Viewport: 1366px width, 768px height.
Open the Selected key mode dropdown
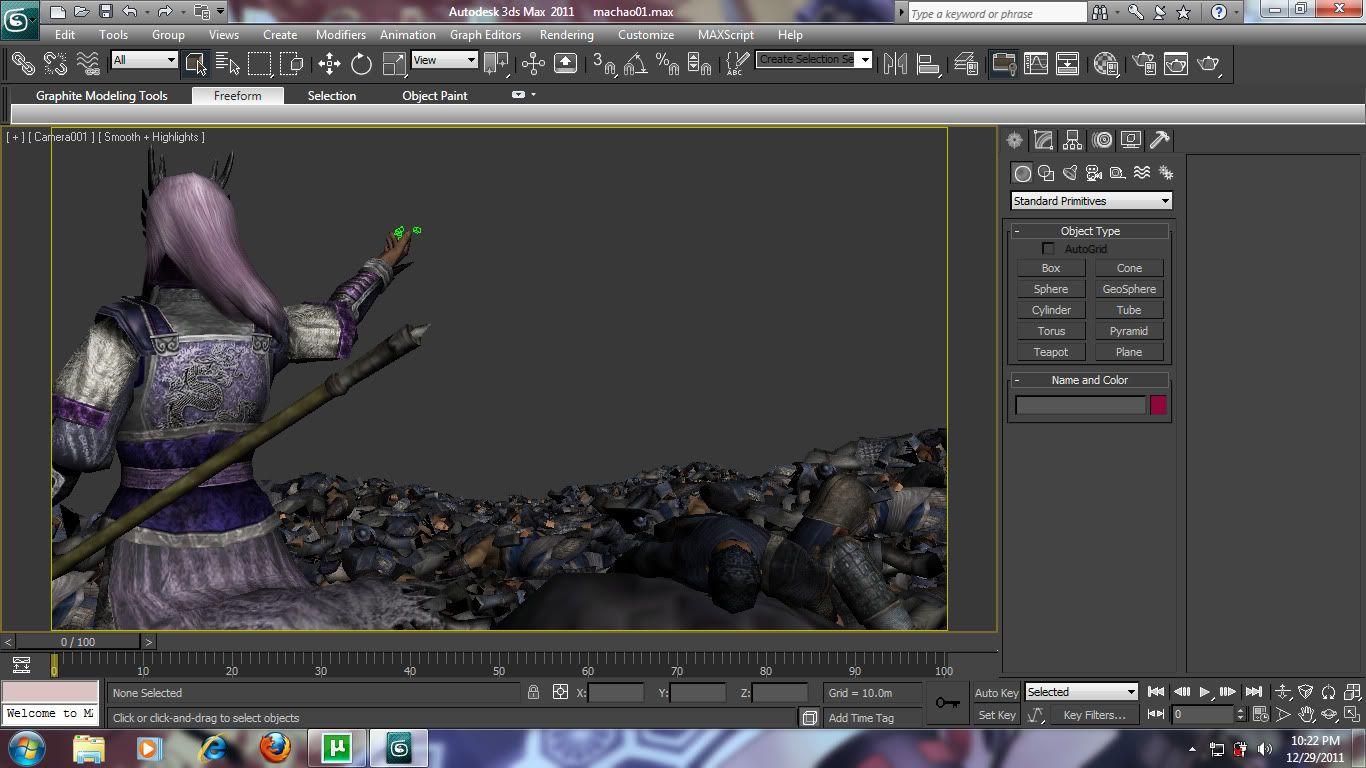(x=1082, y=692)
